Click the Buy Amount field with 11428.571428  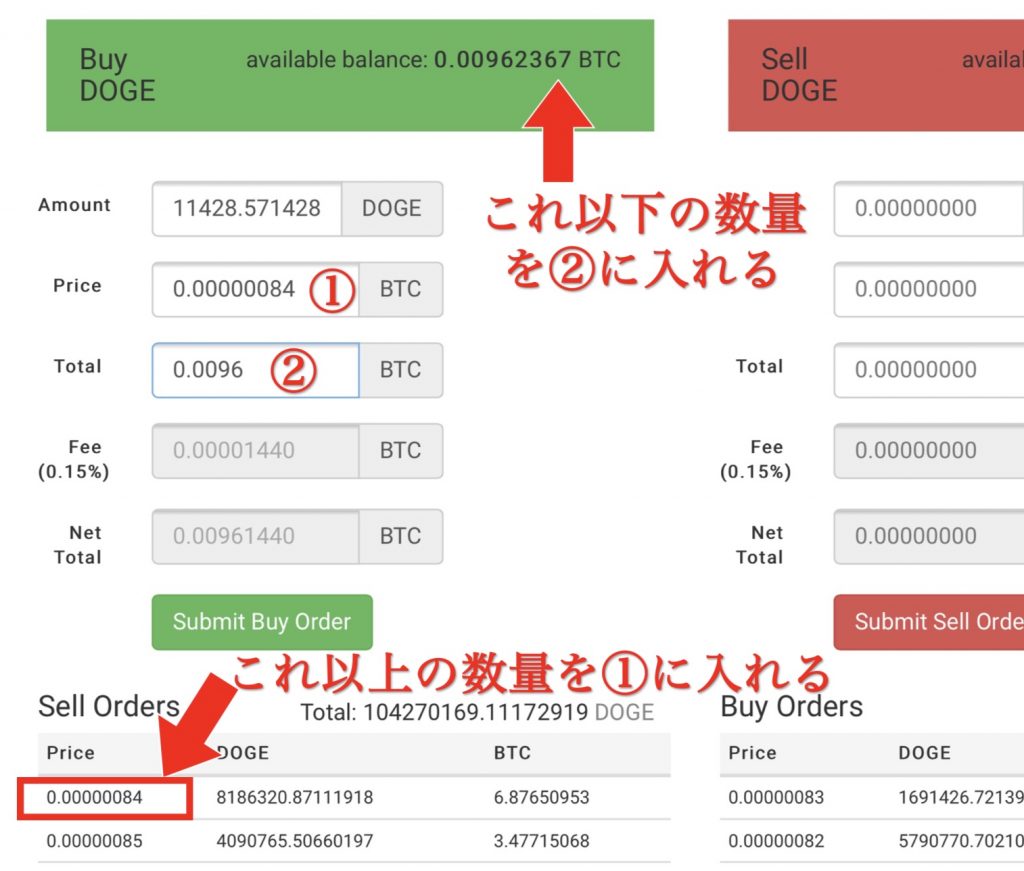247,209
